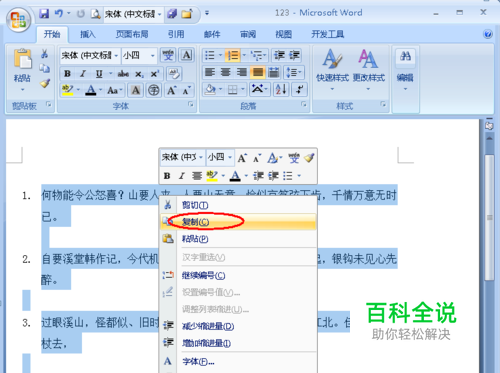Click Phonetic Guide icon in ribbon
The image size is (500, 373).
[x=168, y=55]
